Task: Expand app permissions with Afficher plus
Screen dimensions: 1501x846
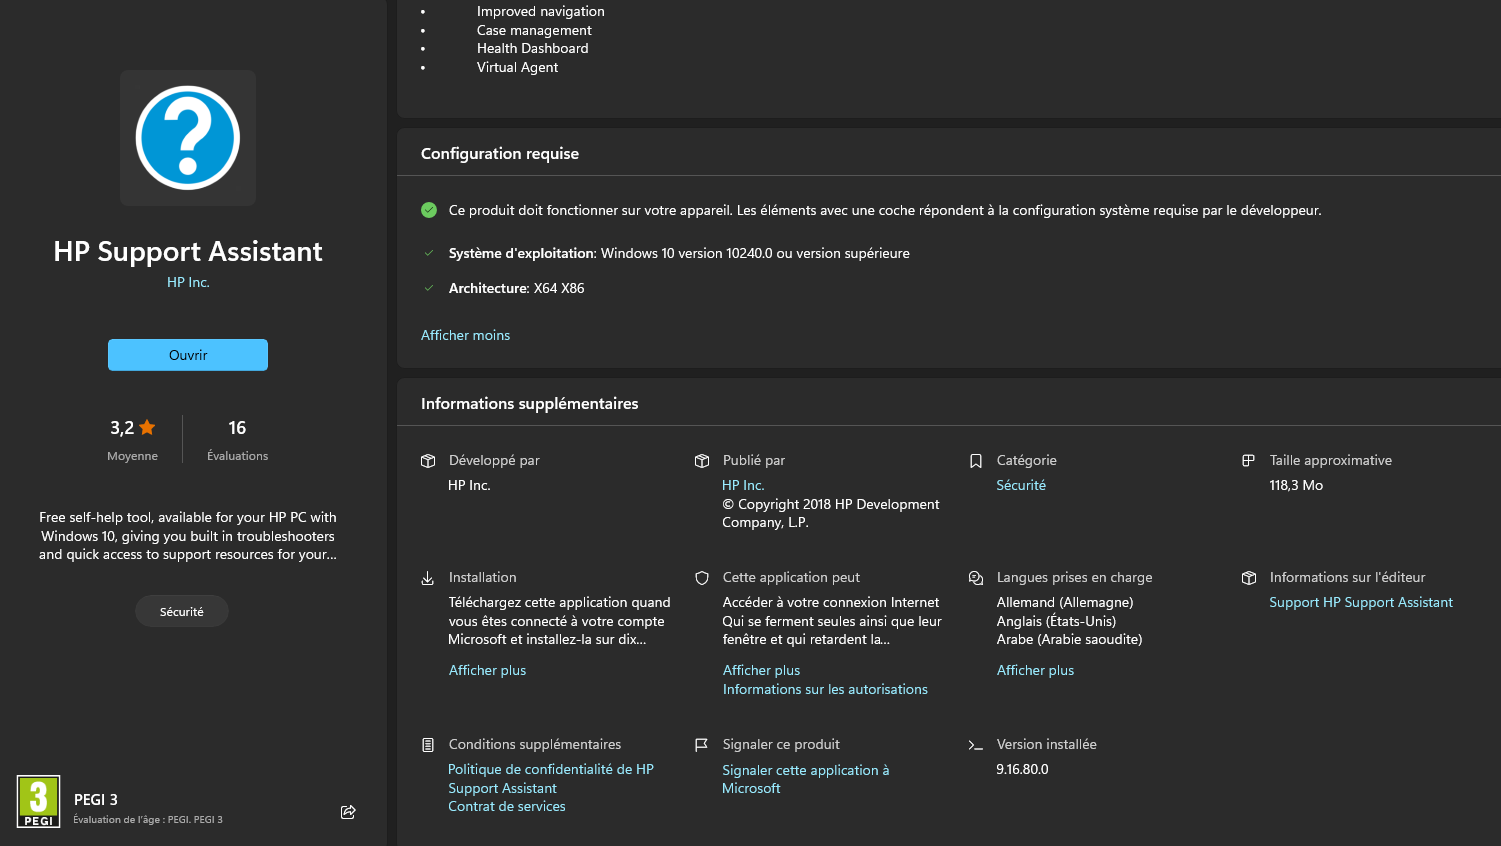Action: 761,670
